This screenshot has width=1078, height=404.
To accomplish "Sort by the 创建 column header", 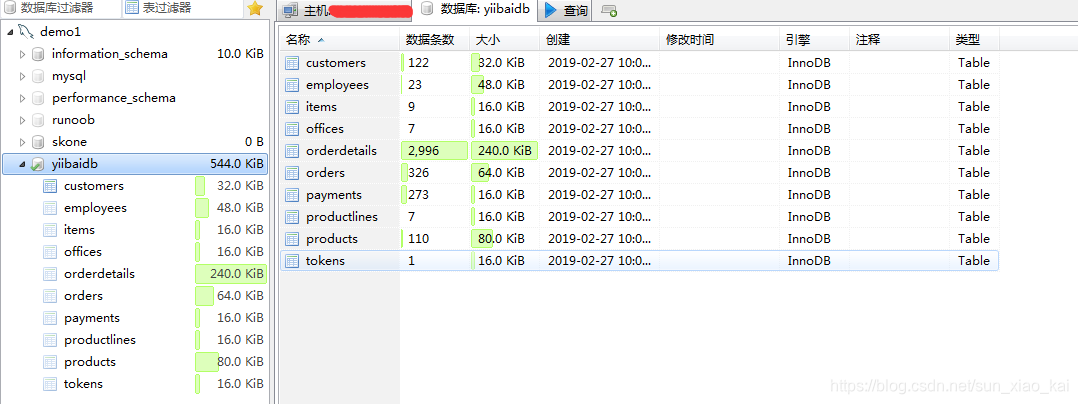I will click(600, 40).
